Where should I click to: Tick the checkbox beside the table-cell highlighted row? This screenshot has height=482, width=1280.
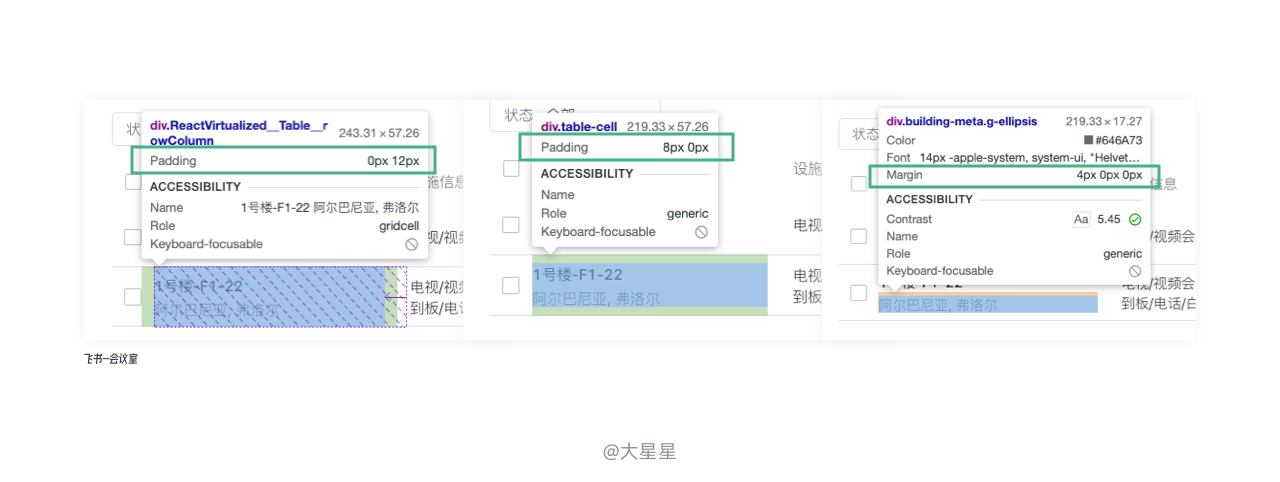[x=511, y=286]
